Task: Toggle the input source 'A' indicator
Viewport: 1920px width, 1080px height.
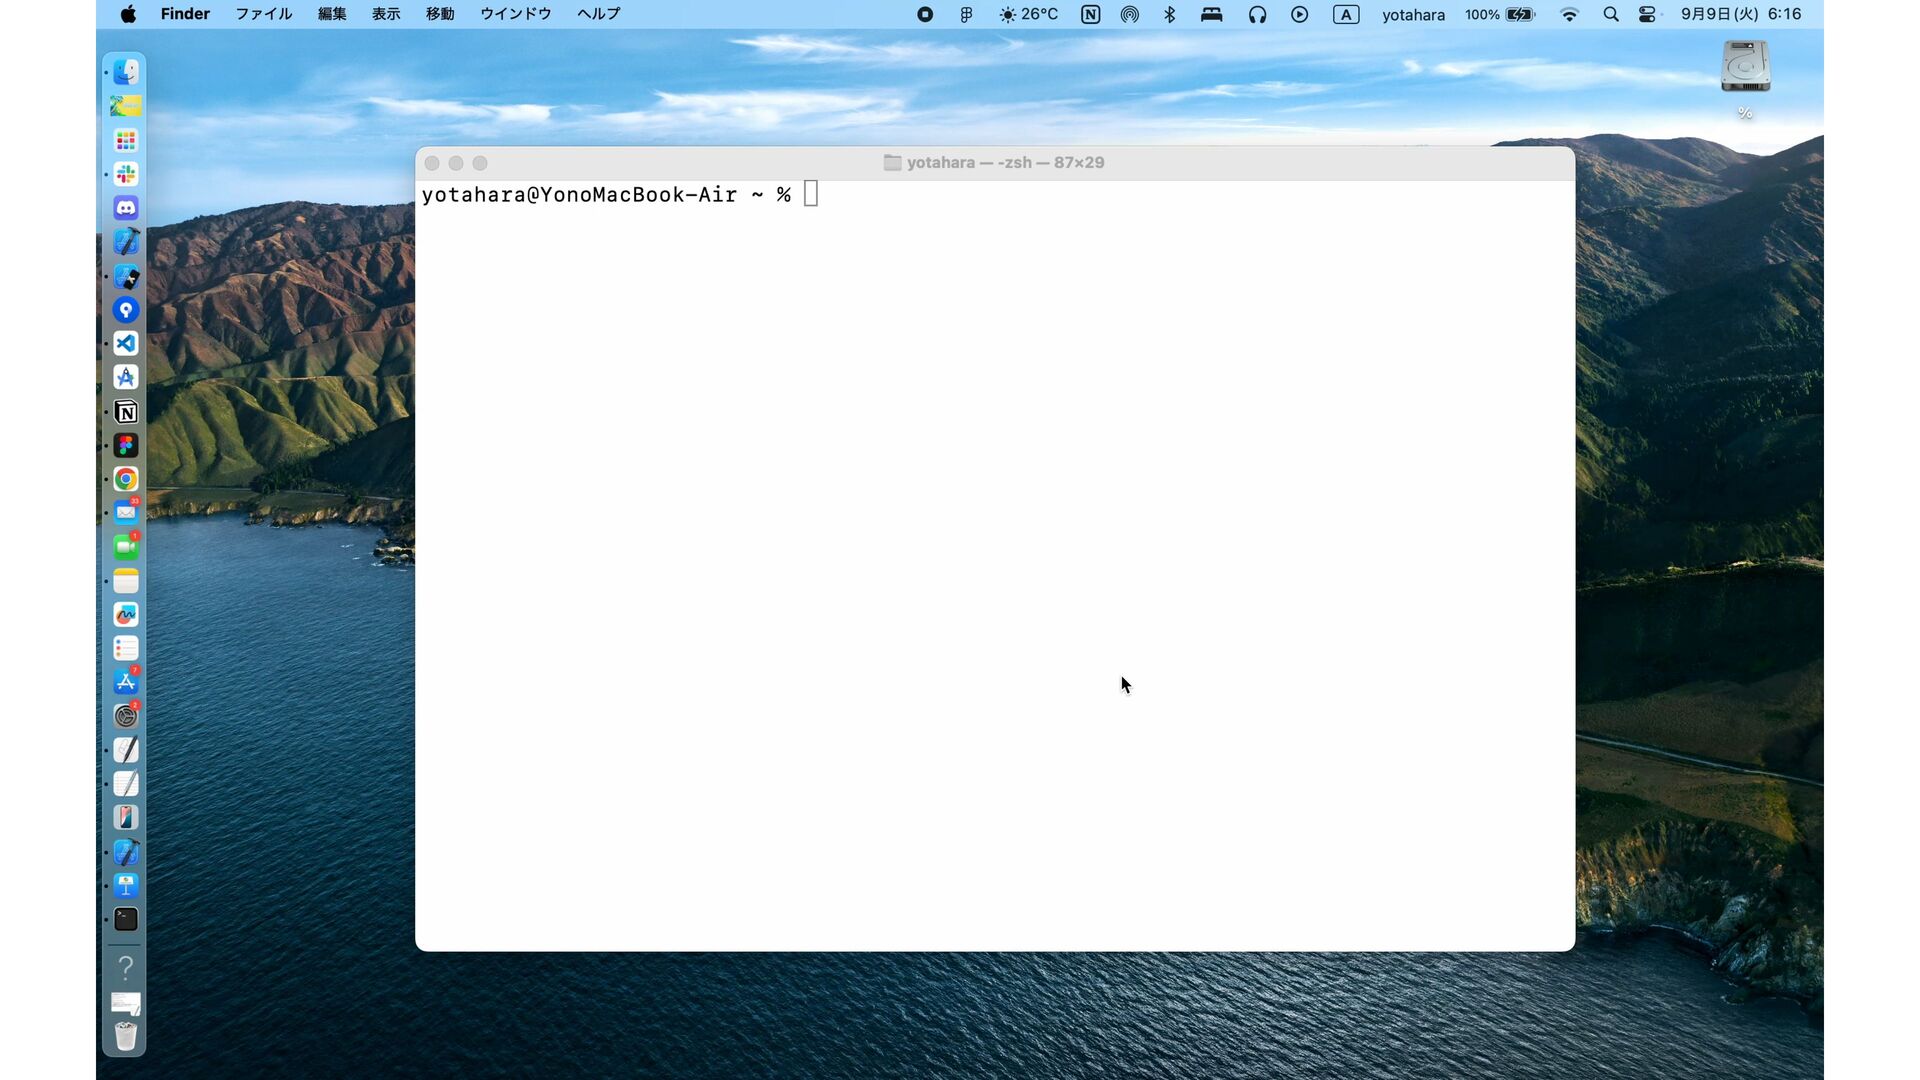Action: 1346,14
